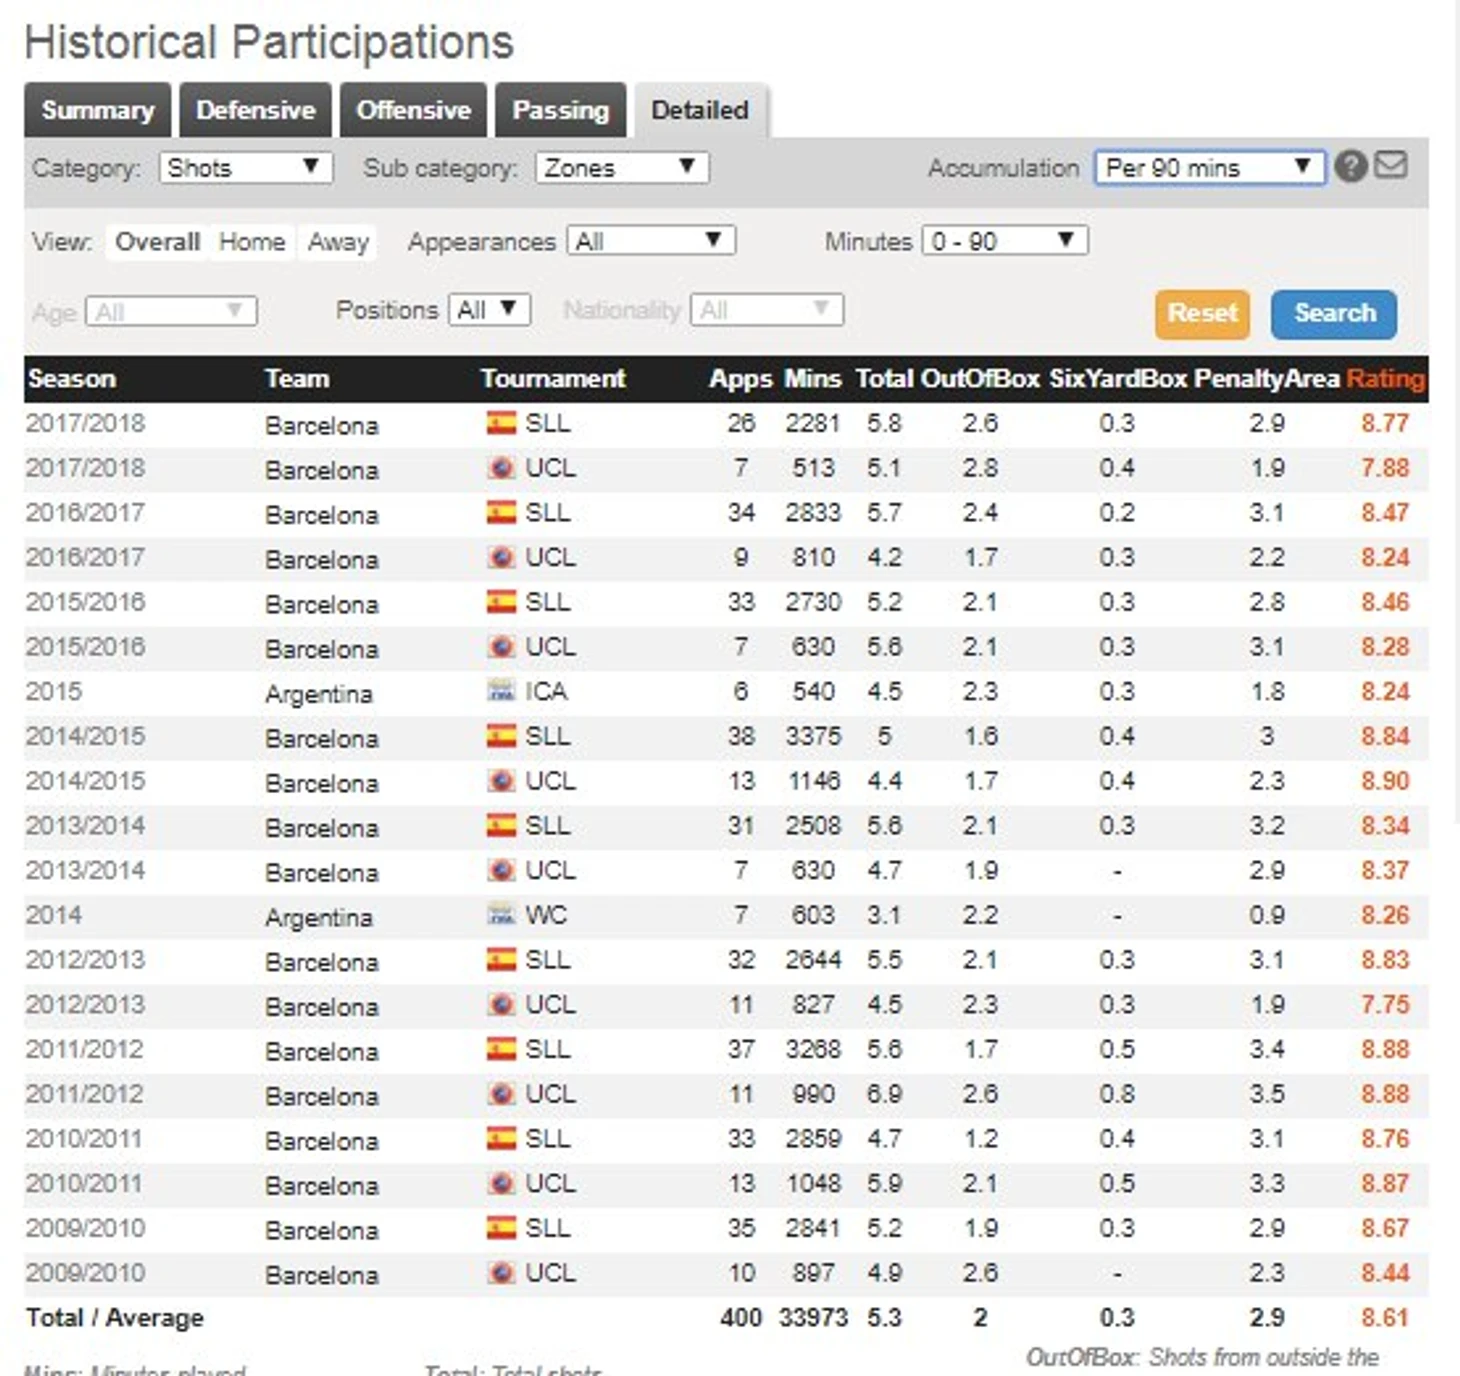Click the orange Reset button
The width and height of the screenshot is (1460, 1376).
(x=1202, y=314)
